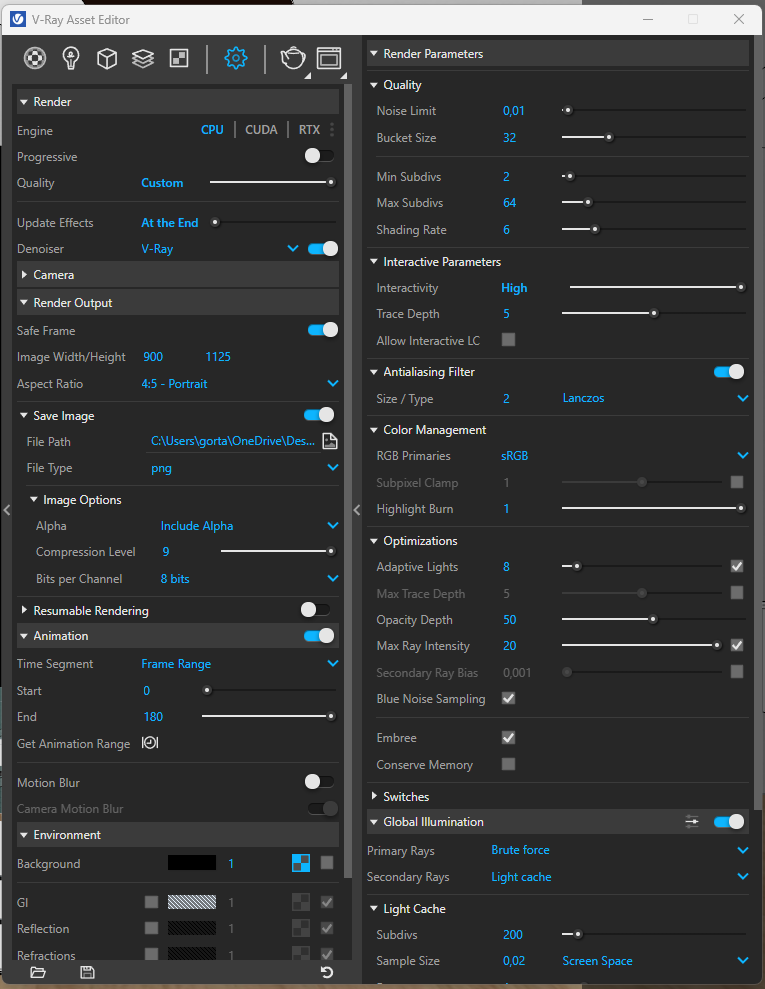Open the Geometry cube icon
This screenshot has width=765, height=989.
point(107,58)
